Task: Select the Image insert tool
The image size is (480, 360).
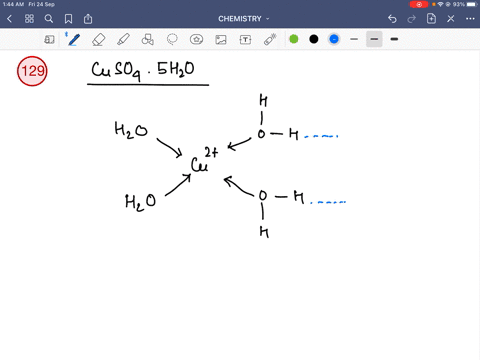Action: click(x=221, y=40)
